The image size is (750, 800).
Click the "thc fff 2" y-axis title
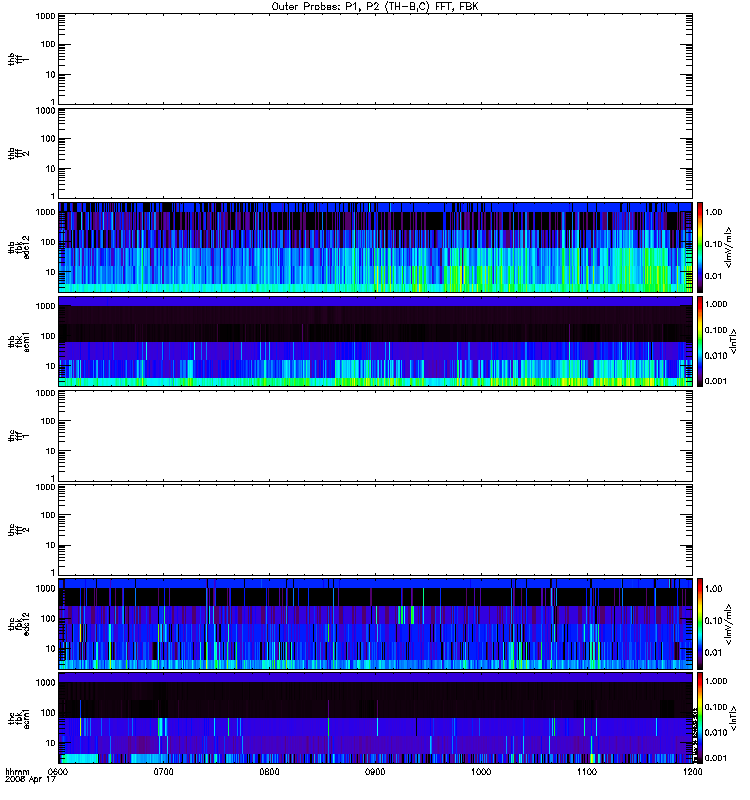click(x=19, y=530)
